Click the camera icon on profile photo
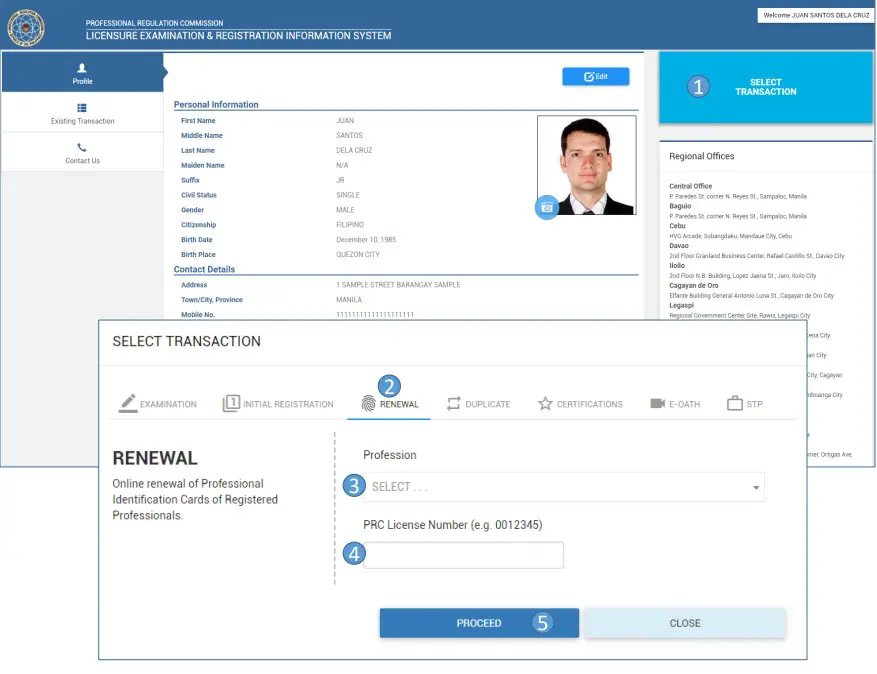The width and height of the screenshot is (877, 674). [547, 208]
